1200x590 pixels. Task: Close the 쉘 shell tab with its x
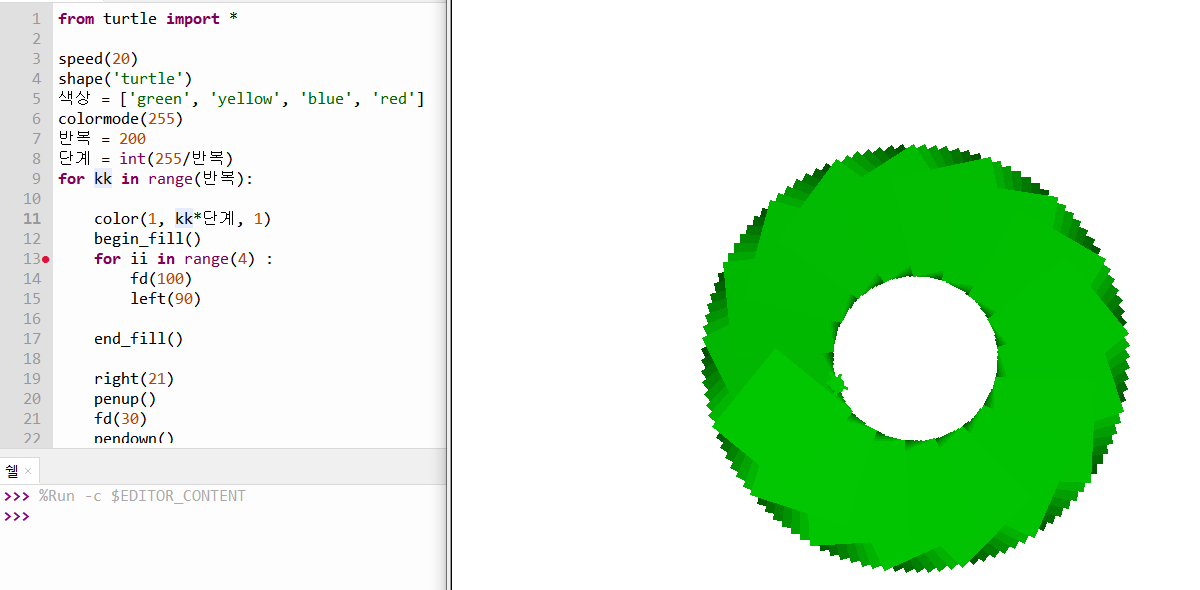click(29, 472)
